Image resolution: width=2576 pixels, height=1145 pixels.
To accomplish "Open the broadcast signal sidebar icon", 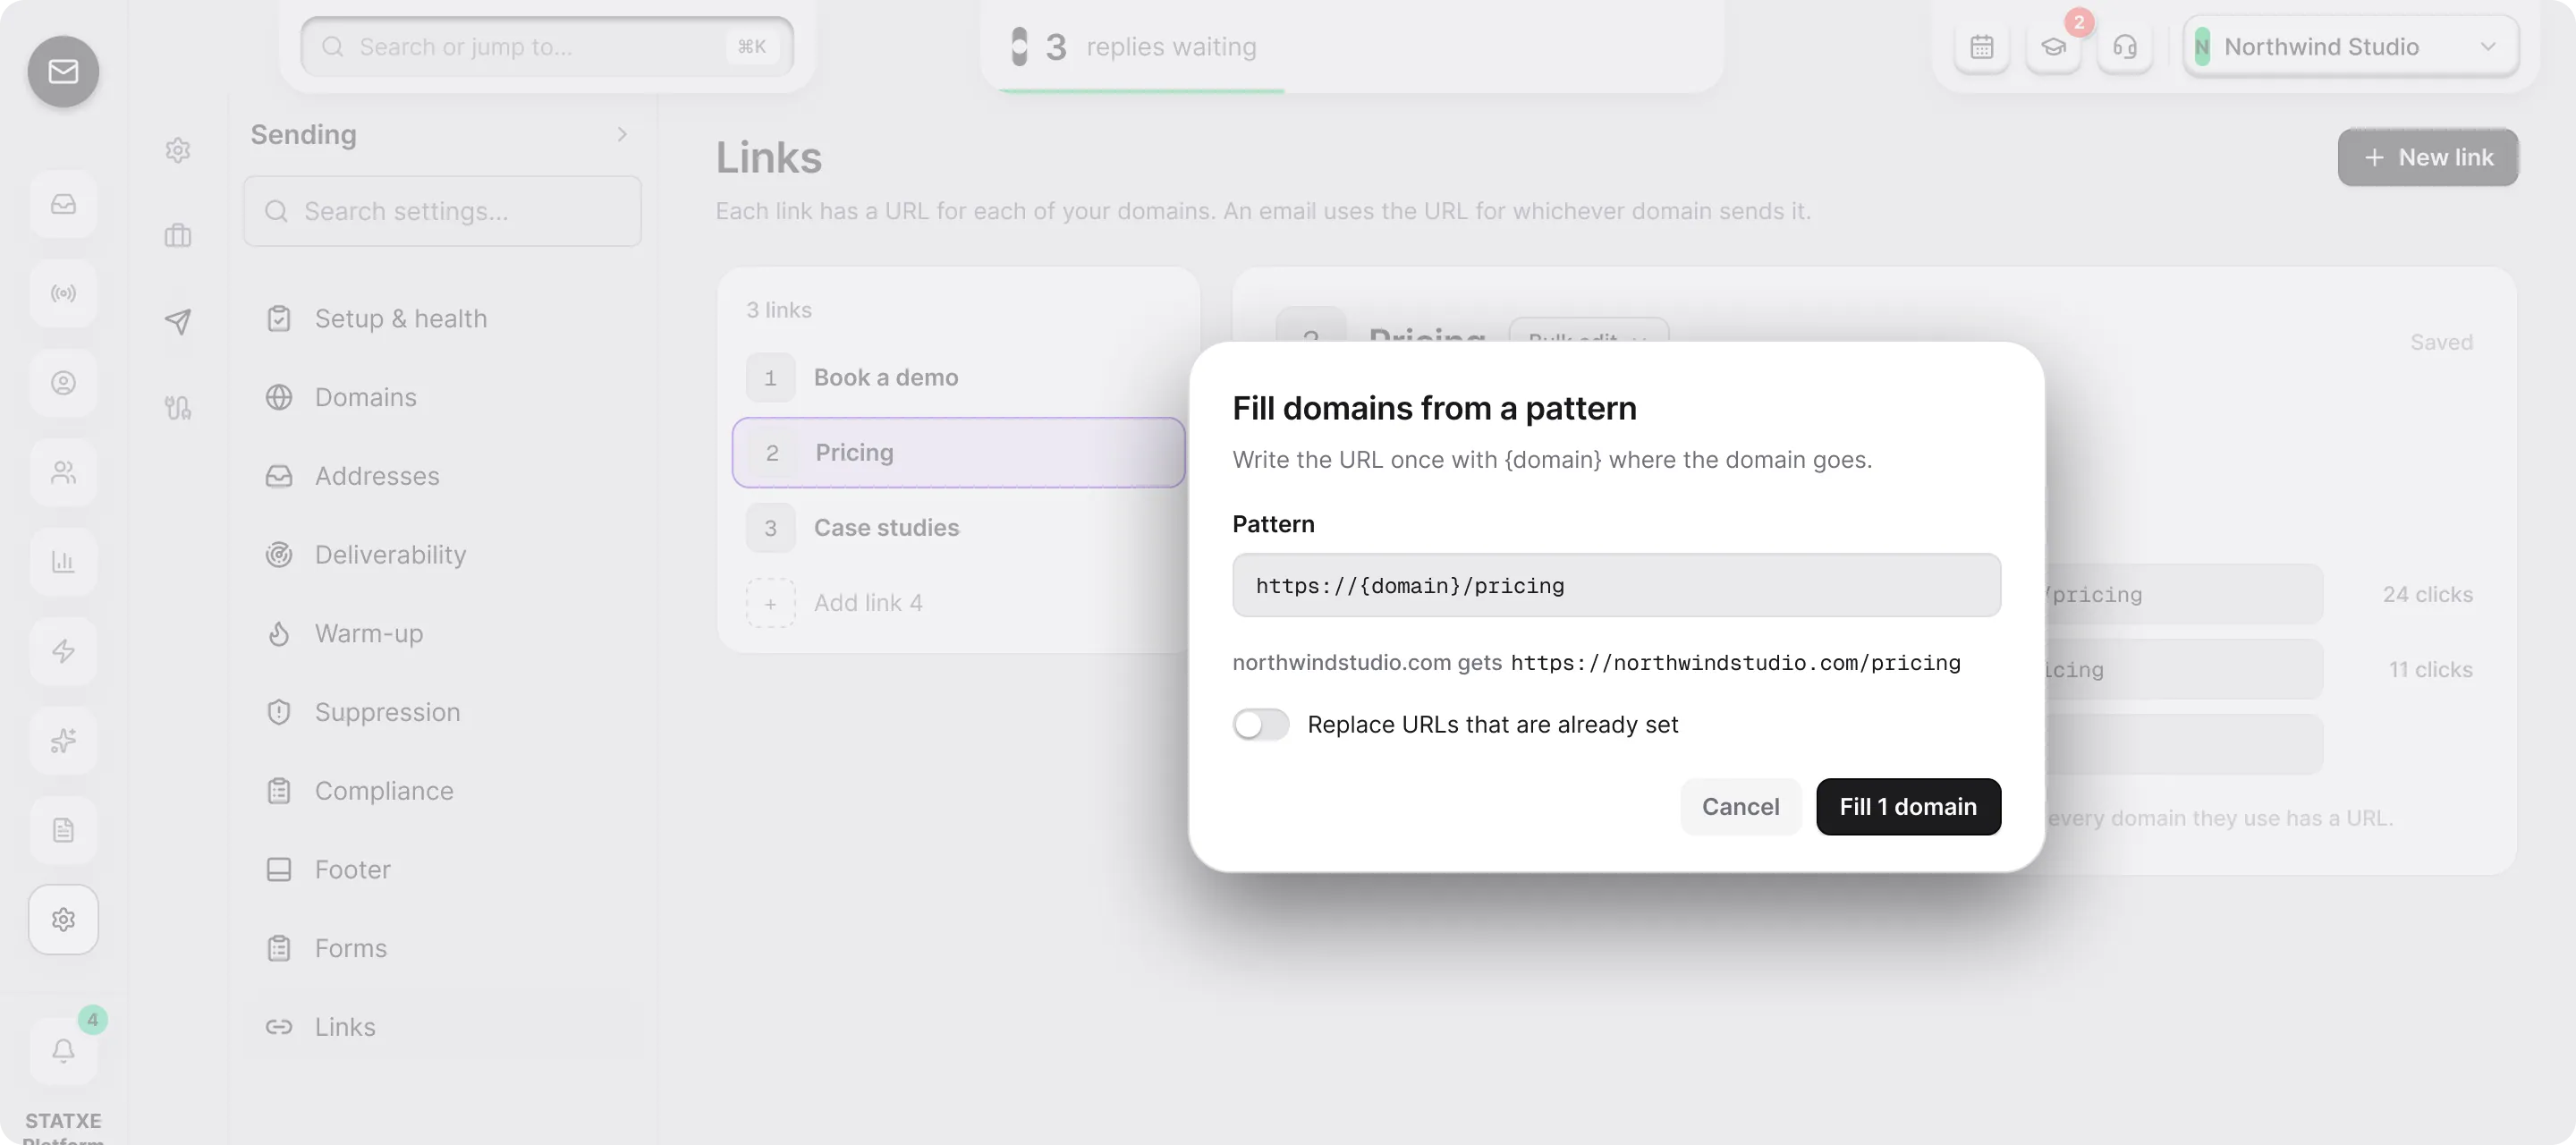I will point(63,293).
